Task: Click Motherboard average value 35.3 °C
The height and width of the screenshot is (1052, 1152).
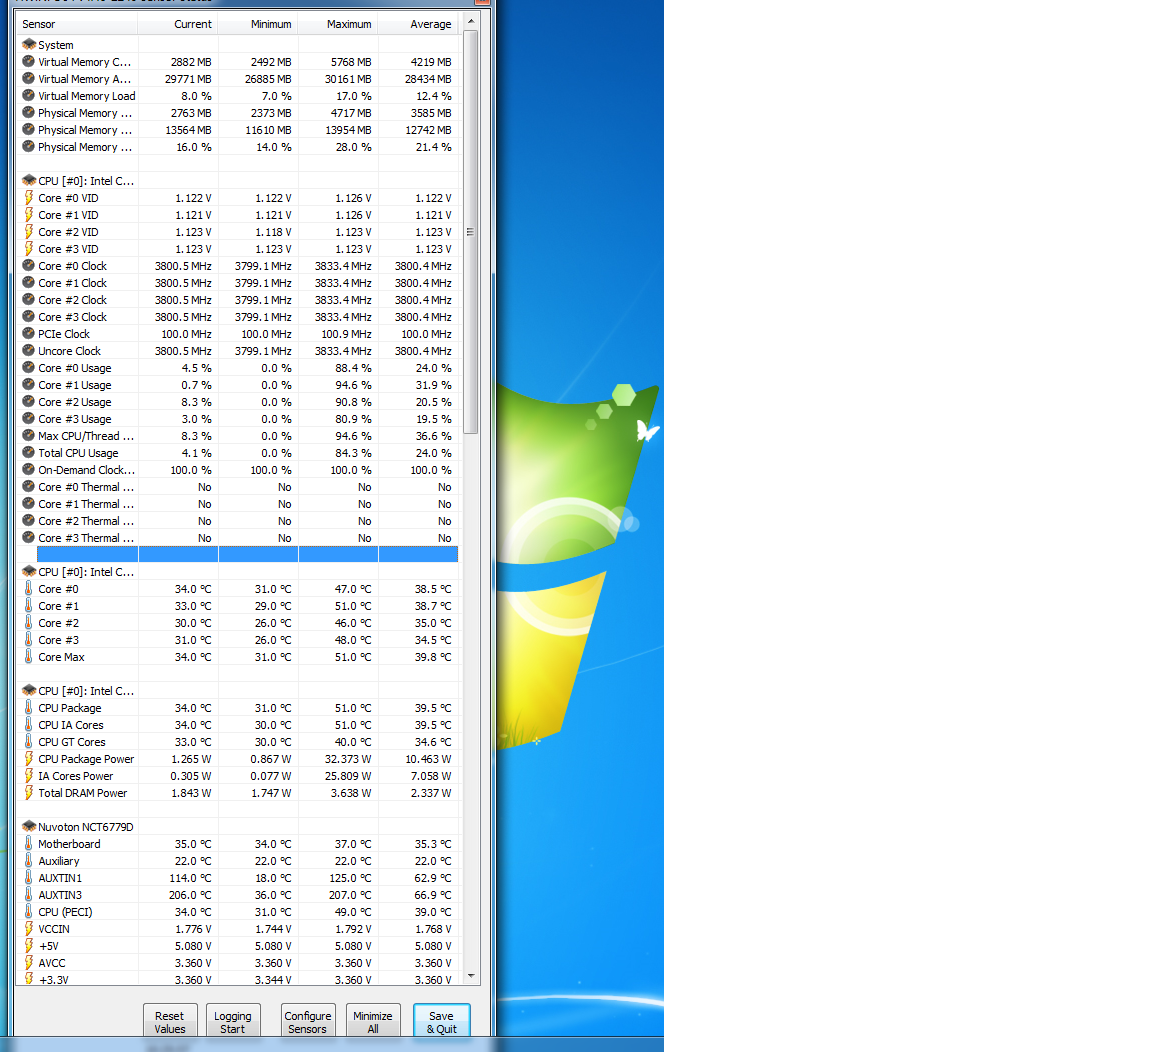Action: click(x=433, y=843)
